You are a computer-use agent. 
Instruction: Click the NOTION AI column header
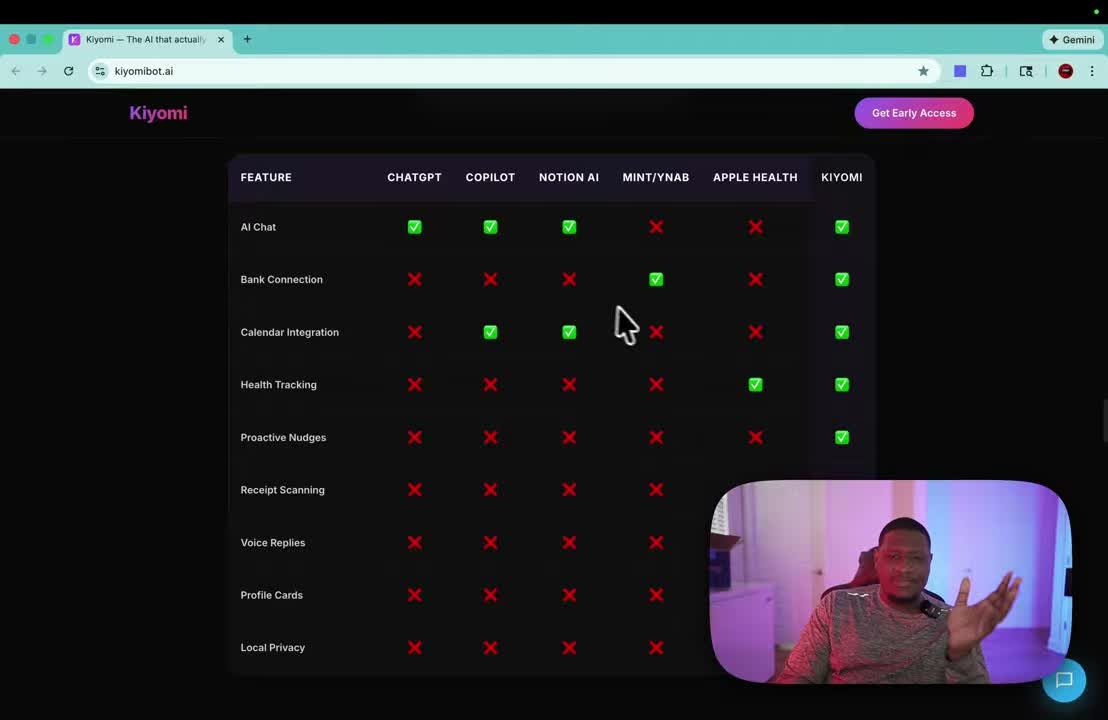coord(569,177)
